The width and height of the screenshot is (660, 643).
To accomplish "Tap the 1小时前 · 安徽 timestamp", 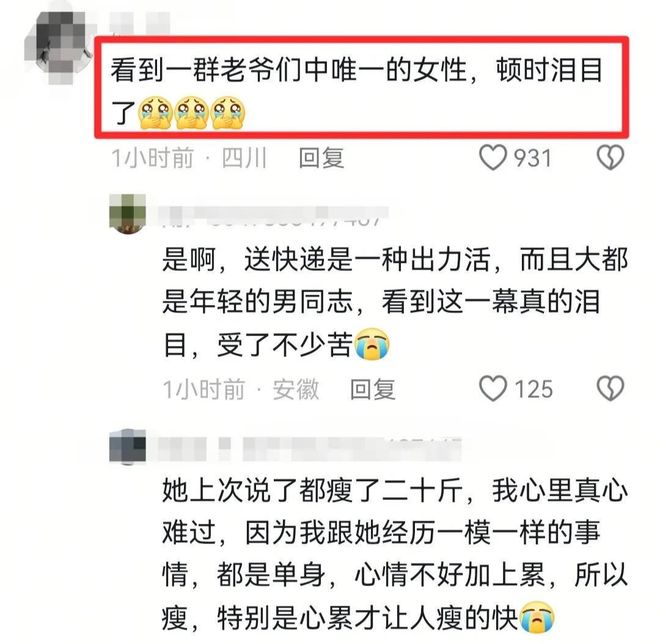I will pos(241,389).
